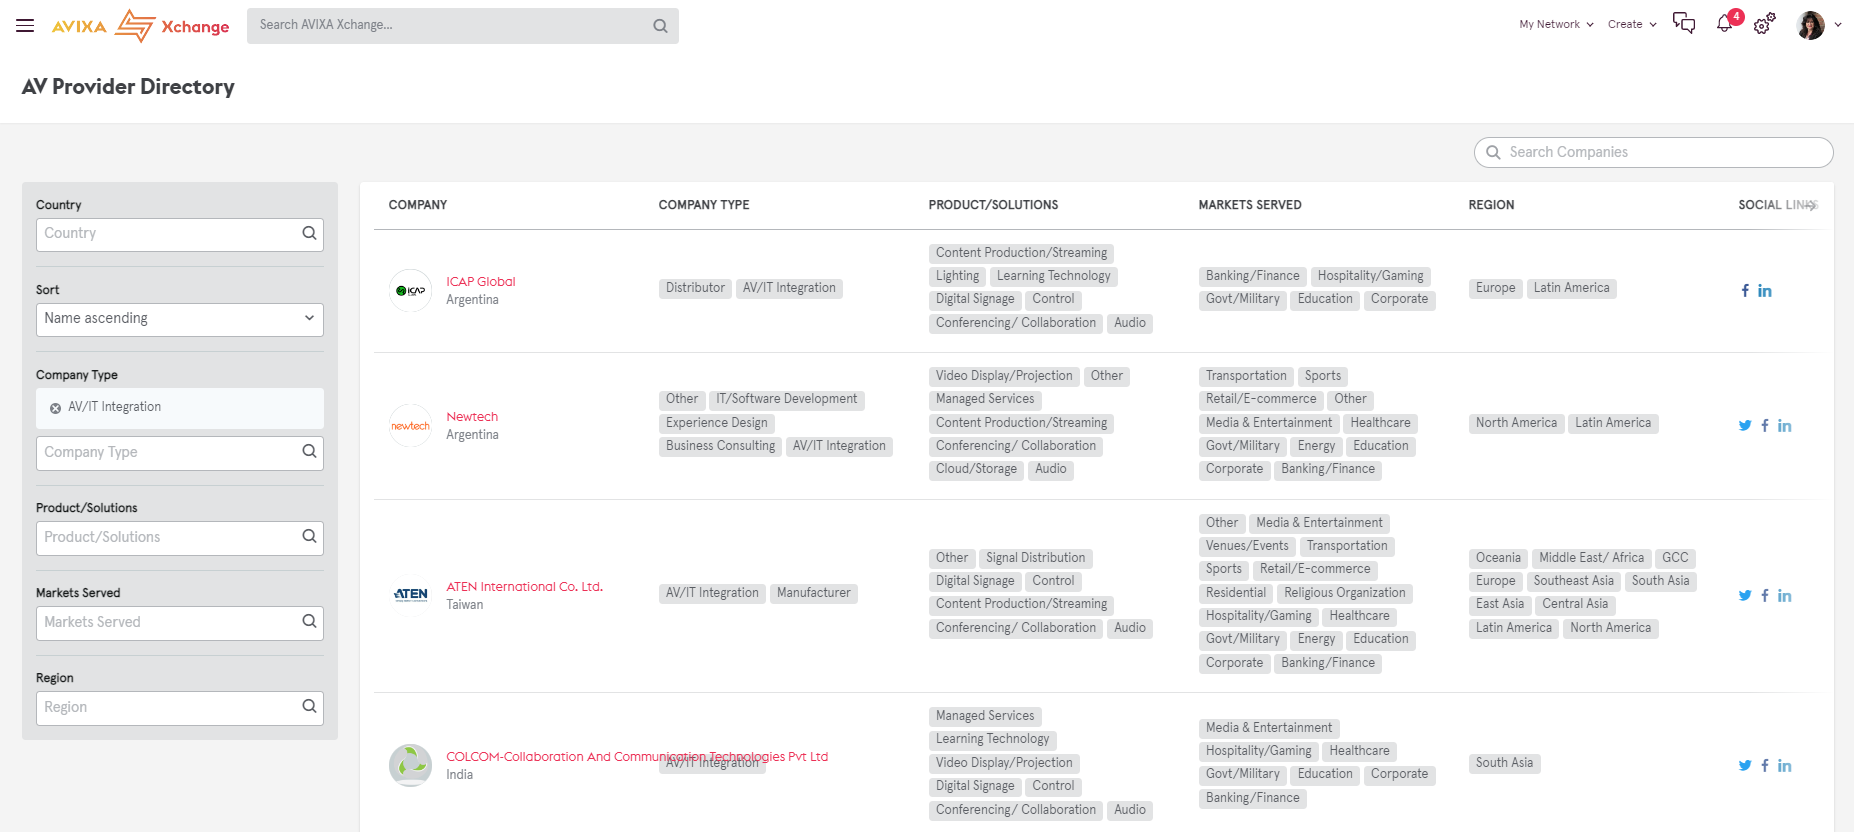Open the notifications bell

[1724, 24]
